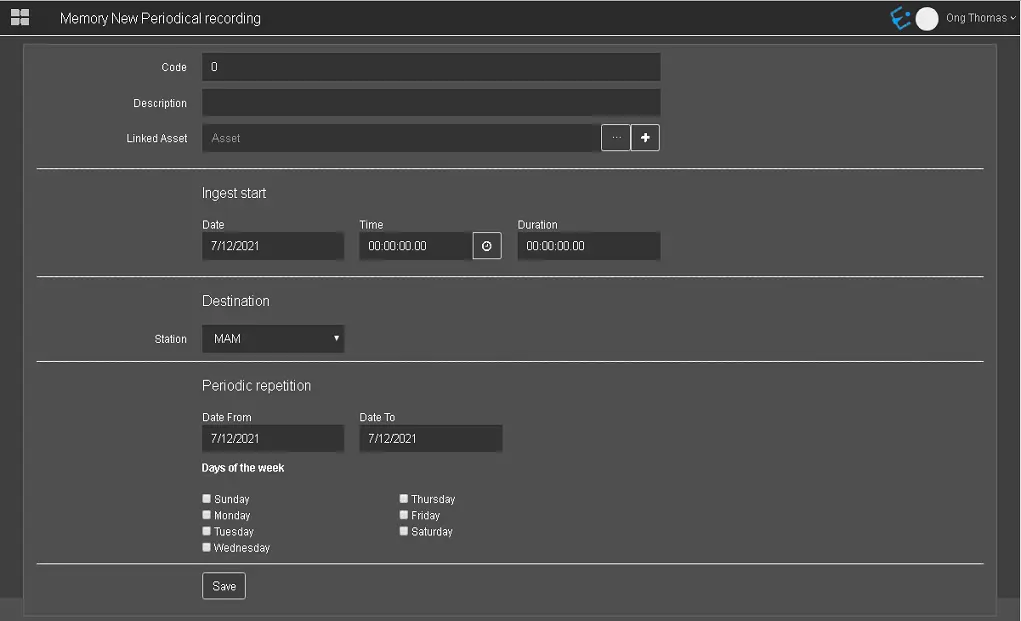Click the Code input field

[431, 67]
